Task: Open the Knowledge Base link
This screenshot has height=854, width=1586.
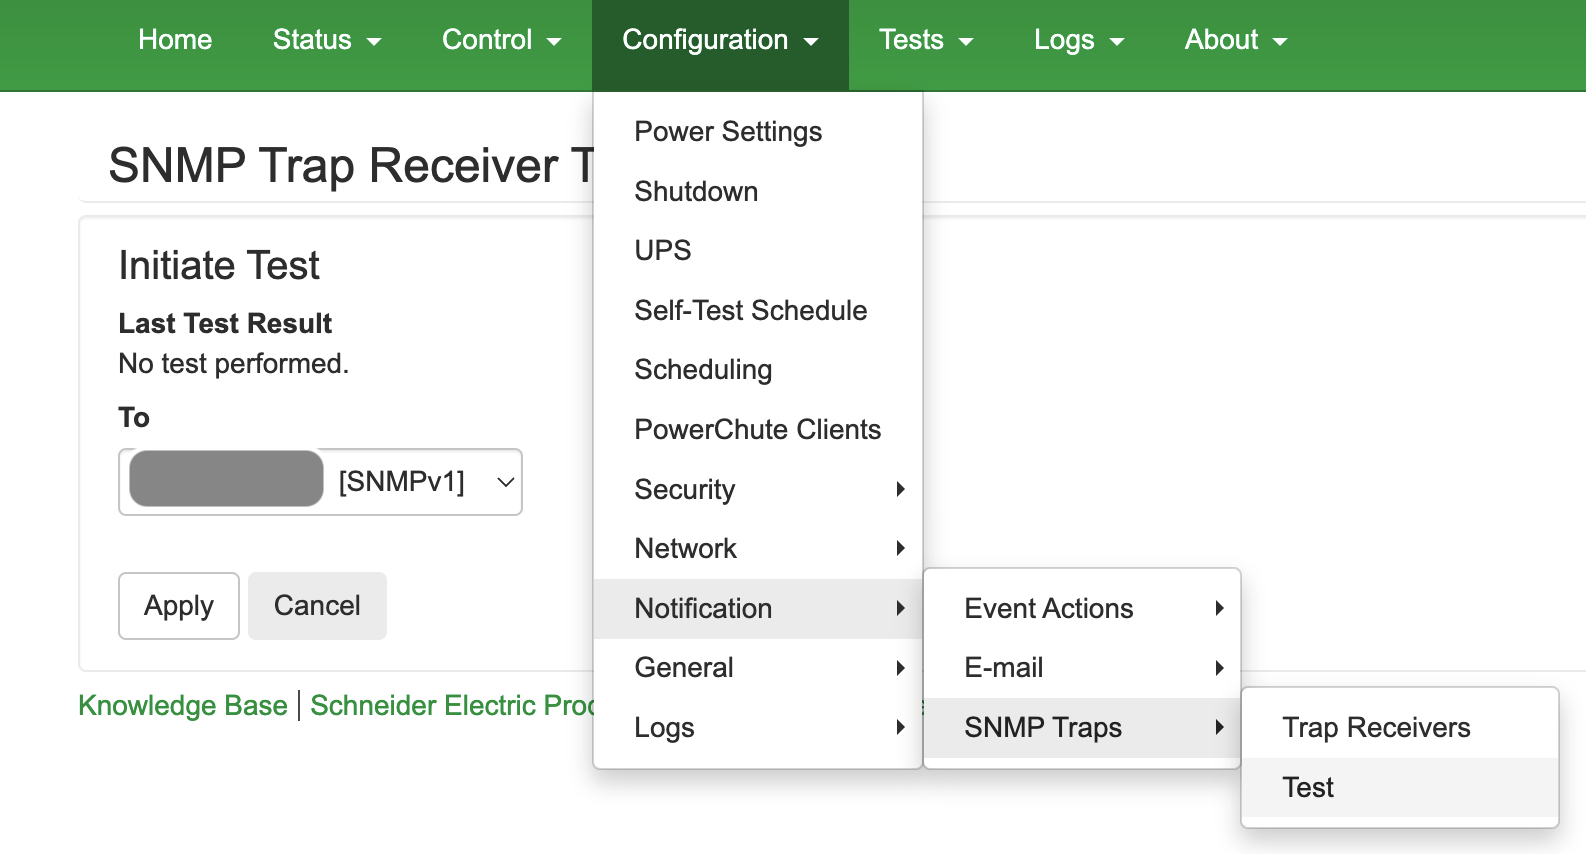Action: (183, 706)
